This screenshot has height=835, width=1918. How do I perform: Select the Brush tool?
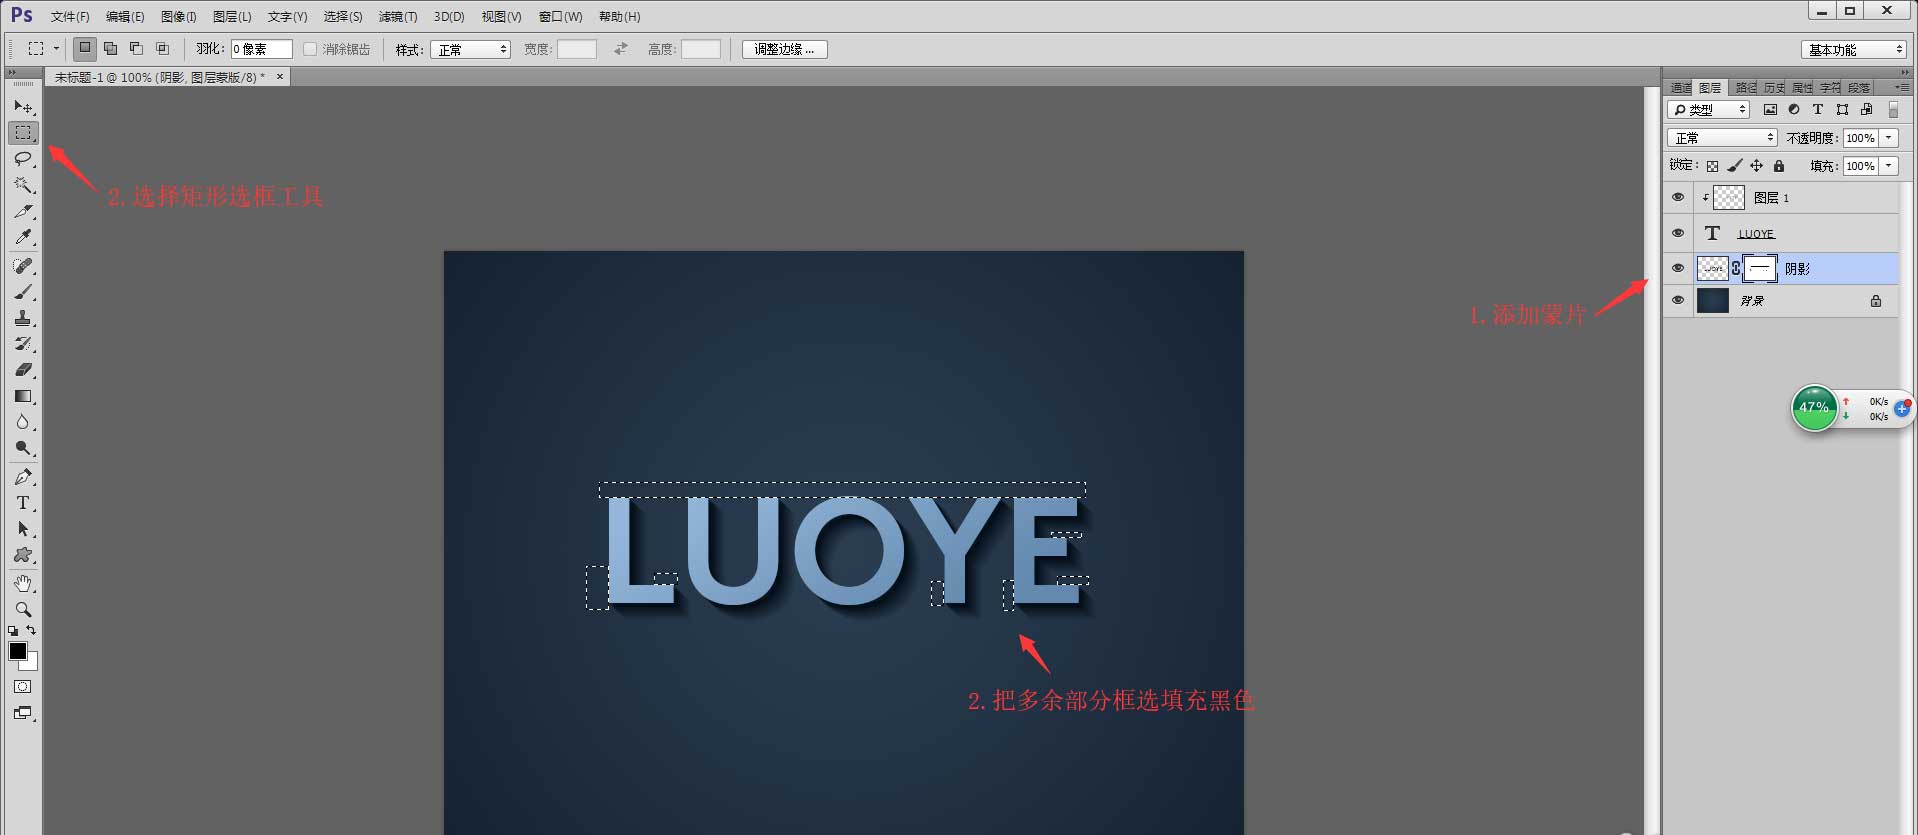pos(23,291)
